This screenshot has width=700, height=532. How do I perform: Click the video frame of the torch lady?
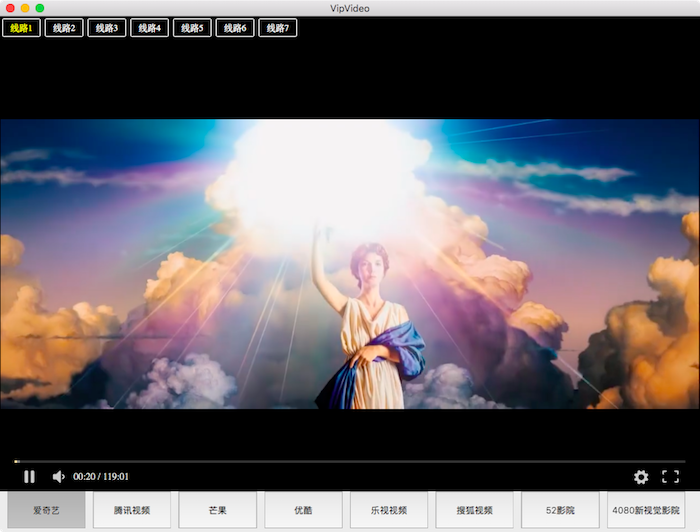350,264
